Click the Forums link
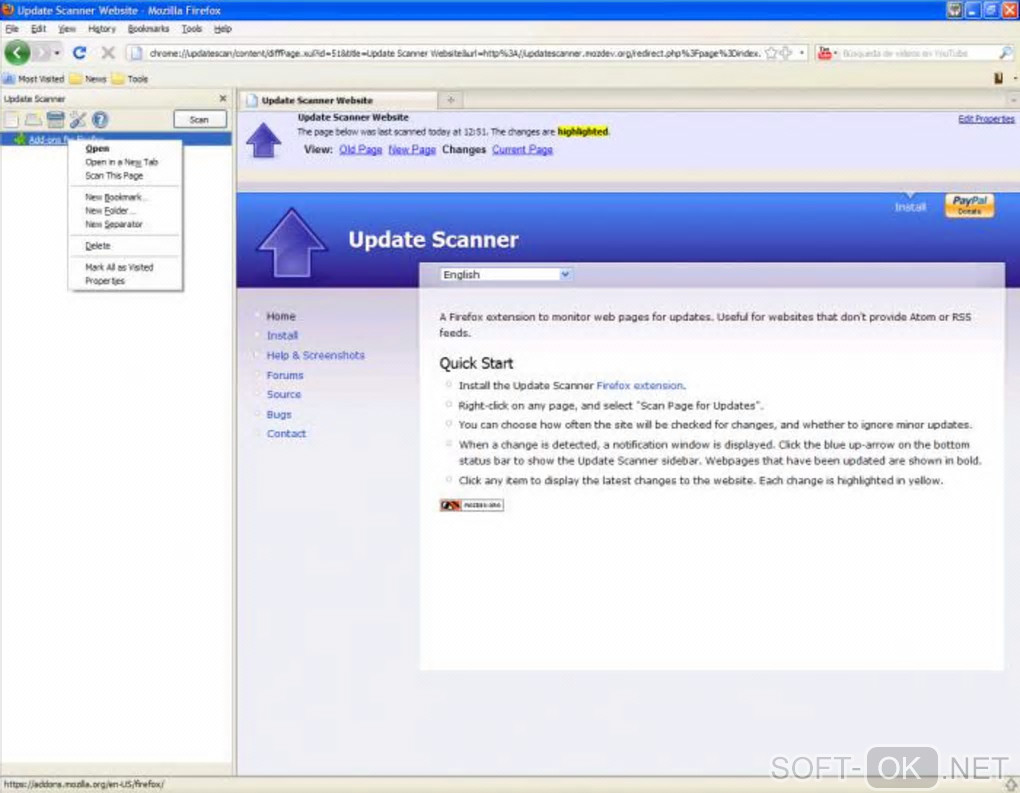The height and width of the screenshot is (793, 1020). coord(285,375)
